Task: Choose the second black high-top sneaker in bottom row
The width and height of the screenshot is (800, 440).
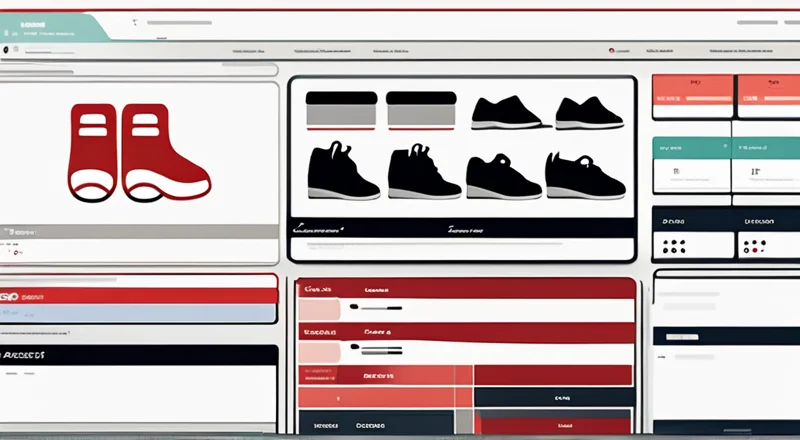Action: pos(424,171)
